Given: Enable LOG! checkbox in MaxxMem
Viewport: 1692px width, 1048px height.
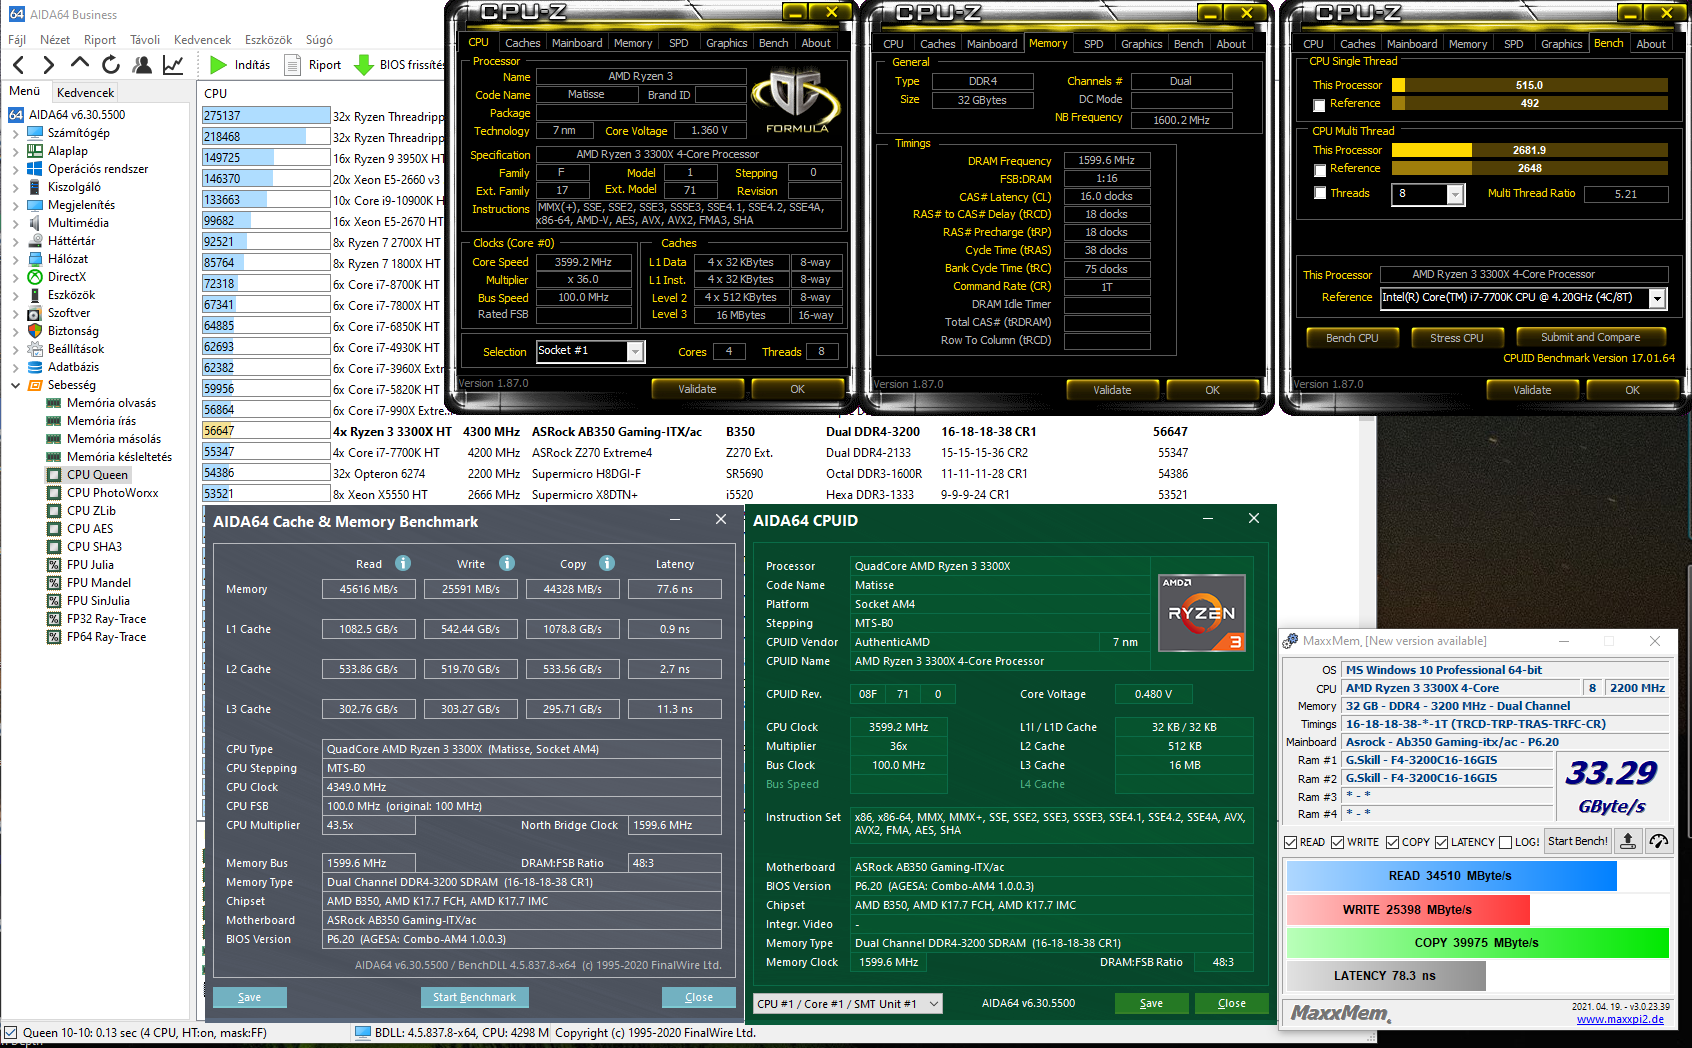Looking at the screenshot, I should pyautogui.click(x=1505, y=842).
